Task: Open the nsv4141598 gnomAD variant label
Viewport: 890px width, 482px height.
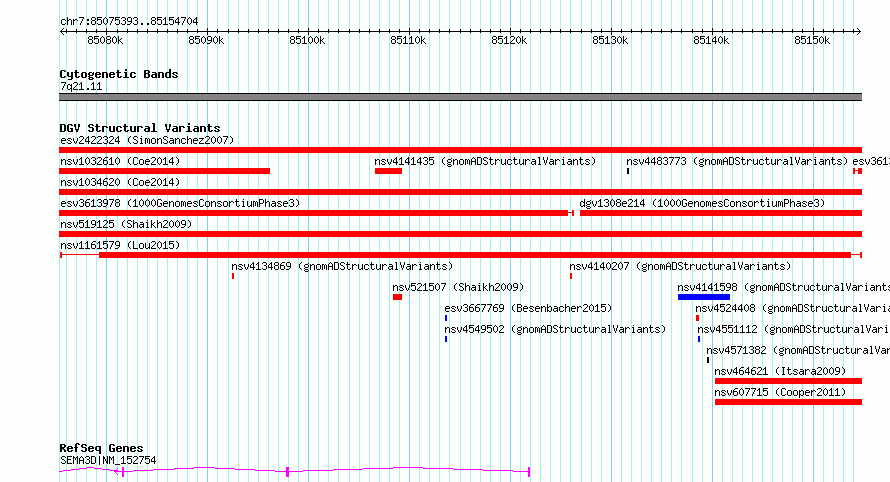Action: pyautogui.click(x=783, y=287)
